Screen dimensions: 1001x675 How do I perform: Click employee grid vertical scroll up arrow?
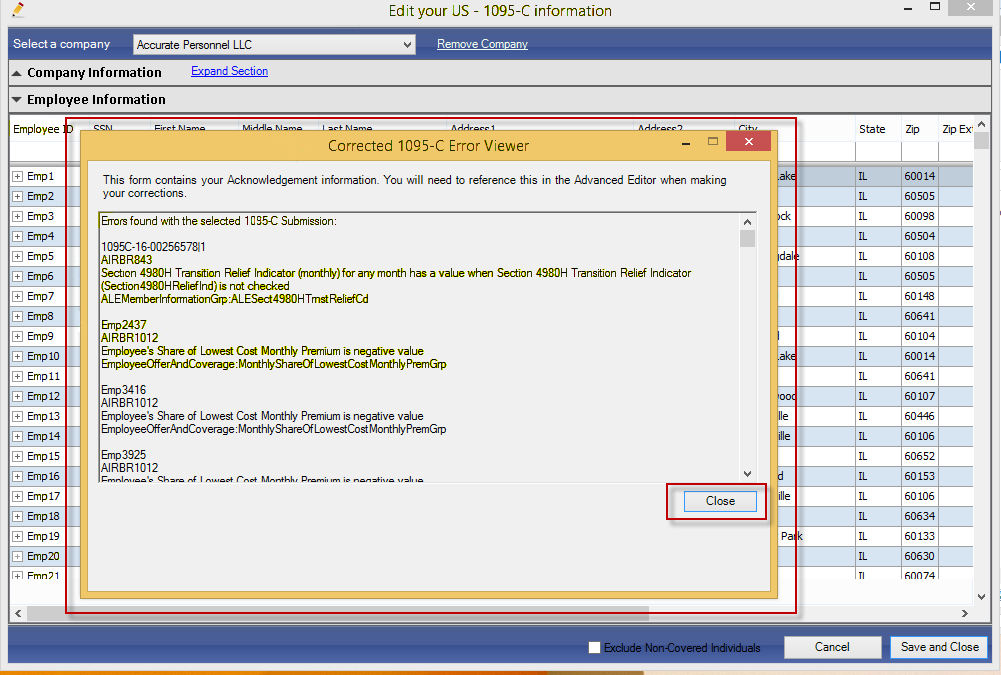click(982, 125)
